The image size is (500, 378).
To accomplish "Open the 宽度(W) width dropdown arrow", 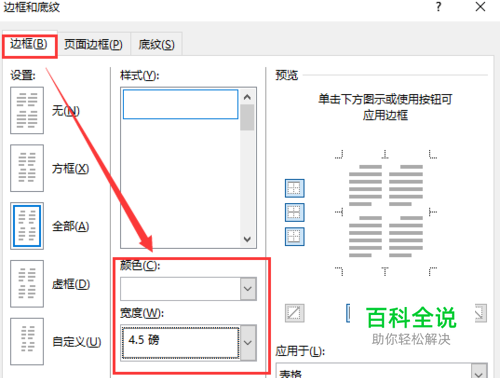I will [248, 343].
